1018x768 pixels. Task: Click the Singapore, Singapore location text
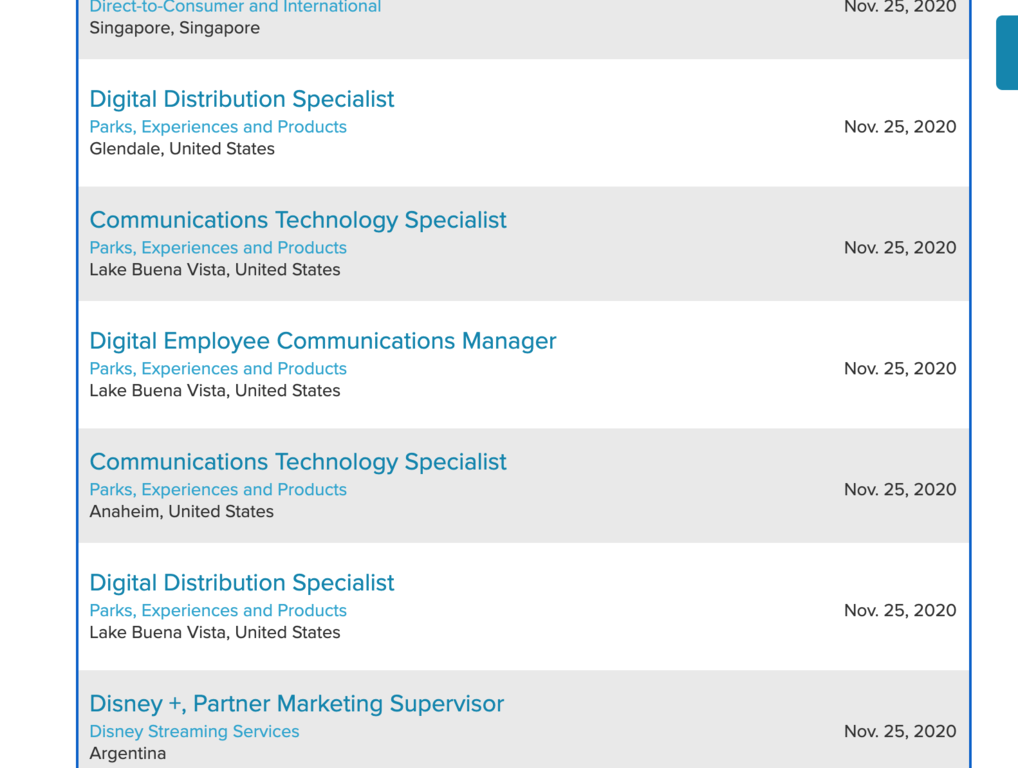click(174, 28)
